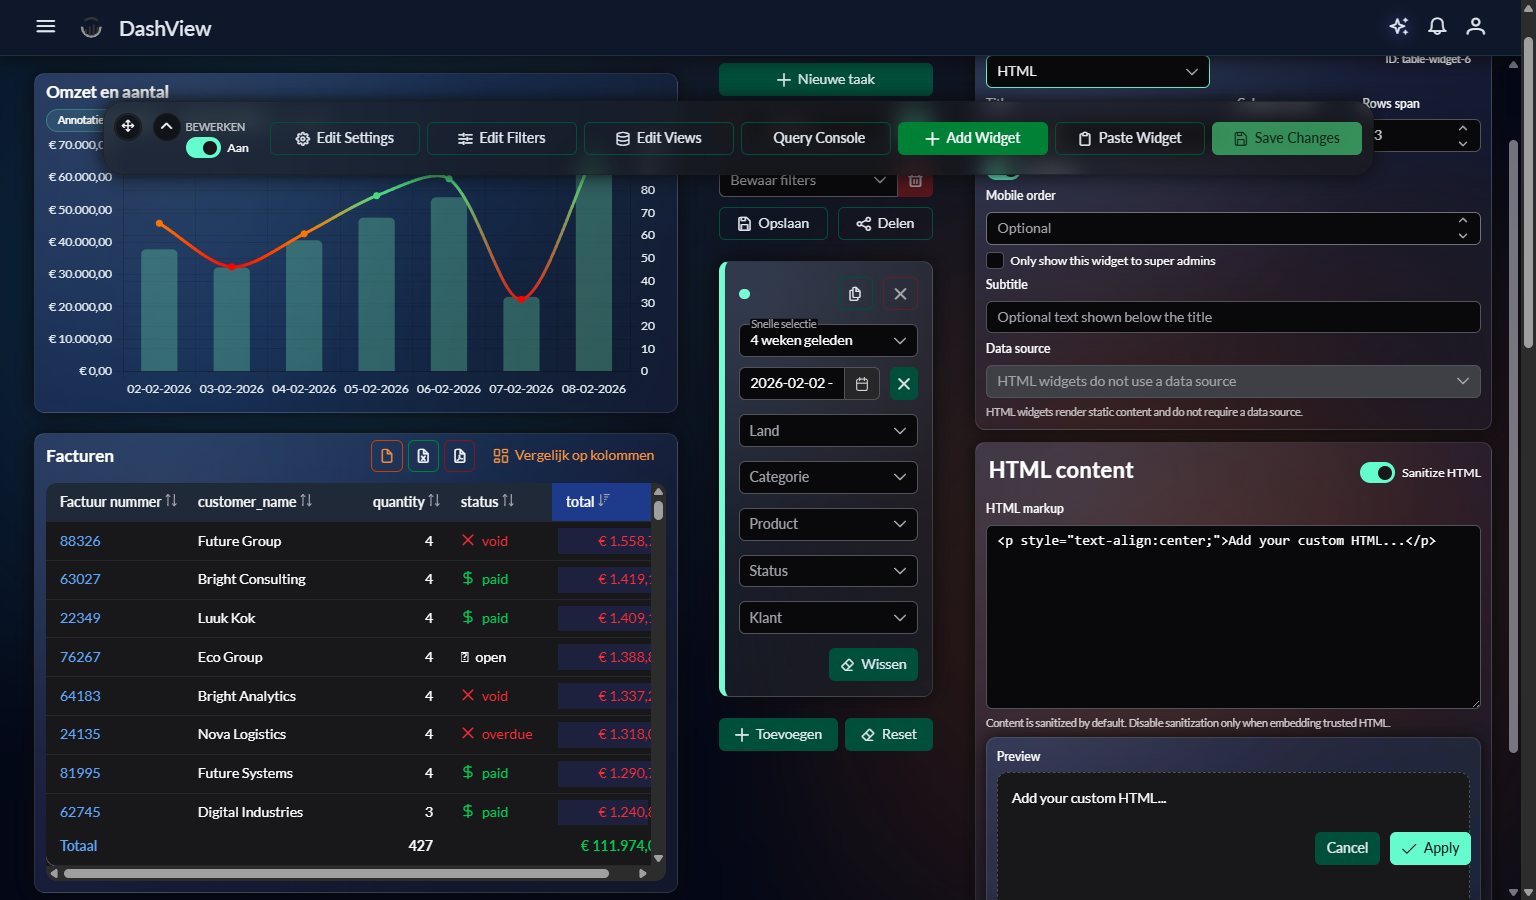1536x900 pixels.
Task: Open the hamburger navigation menu
Action: click(45, 26)
